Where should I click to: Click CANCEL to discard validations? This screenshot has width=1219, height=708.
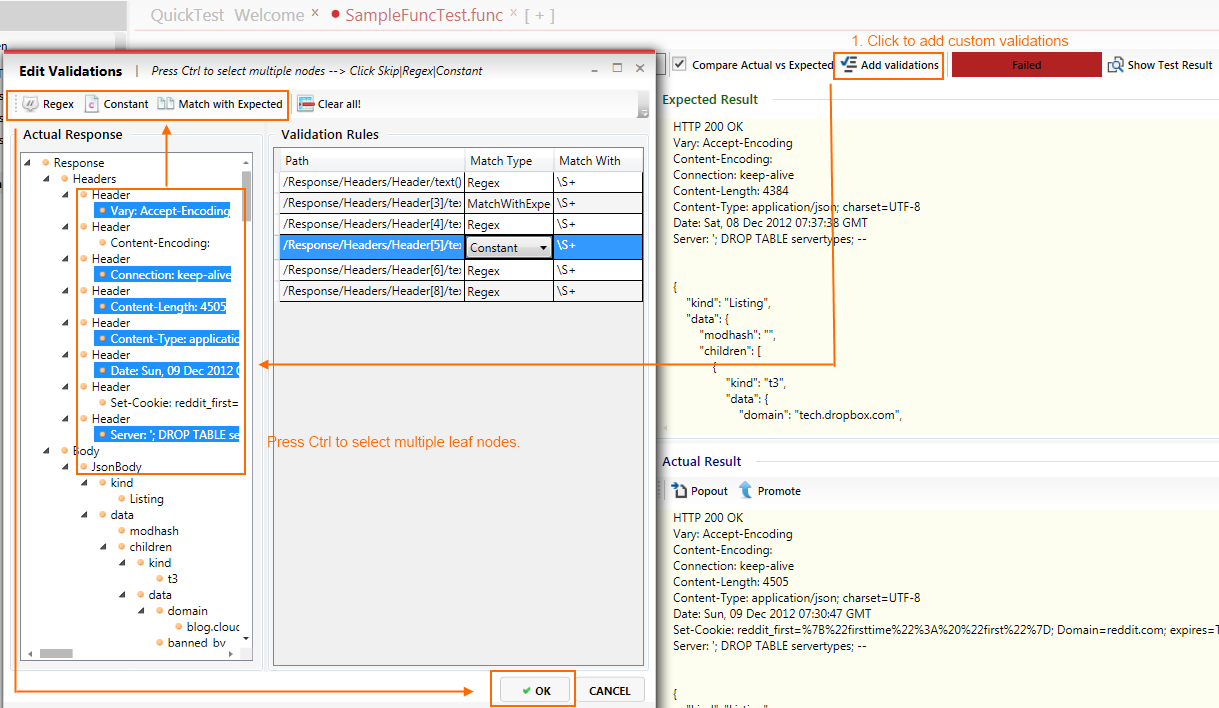[609, 690]
